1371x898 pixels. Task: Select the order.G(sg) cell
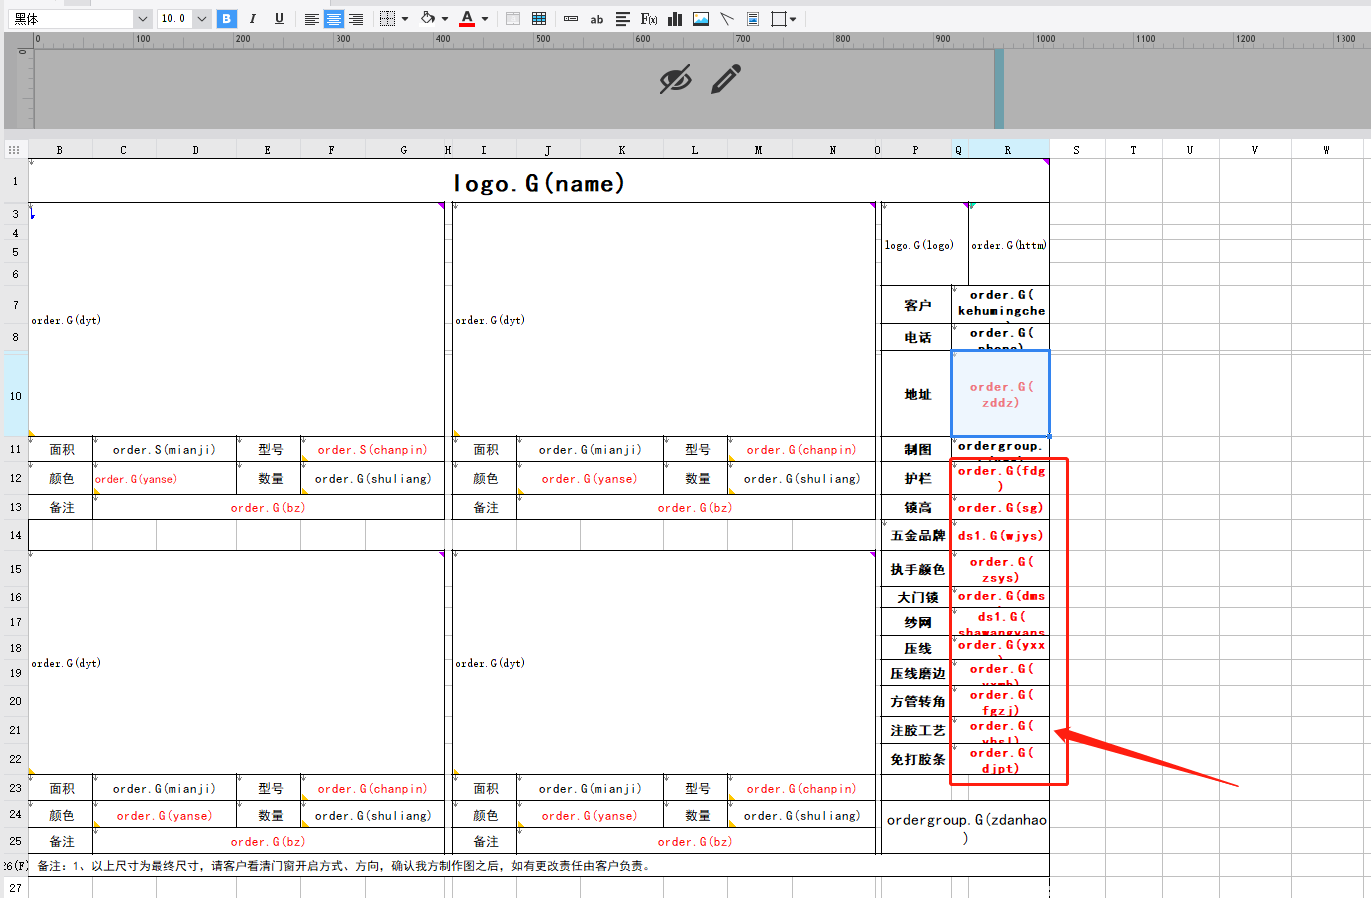1001,507
